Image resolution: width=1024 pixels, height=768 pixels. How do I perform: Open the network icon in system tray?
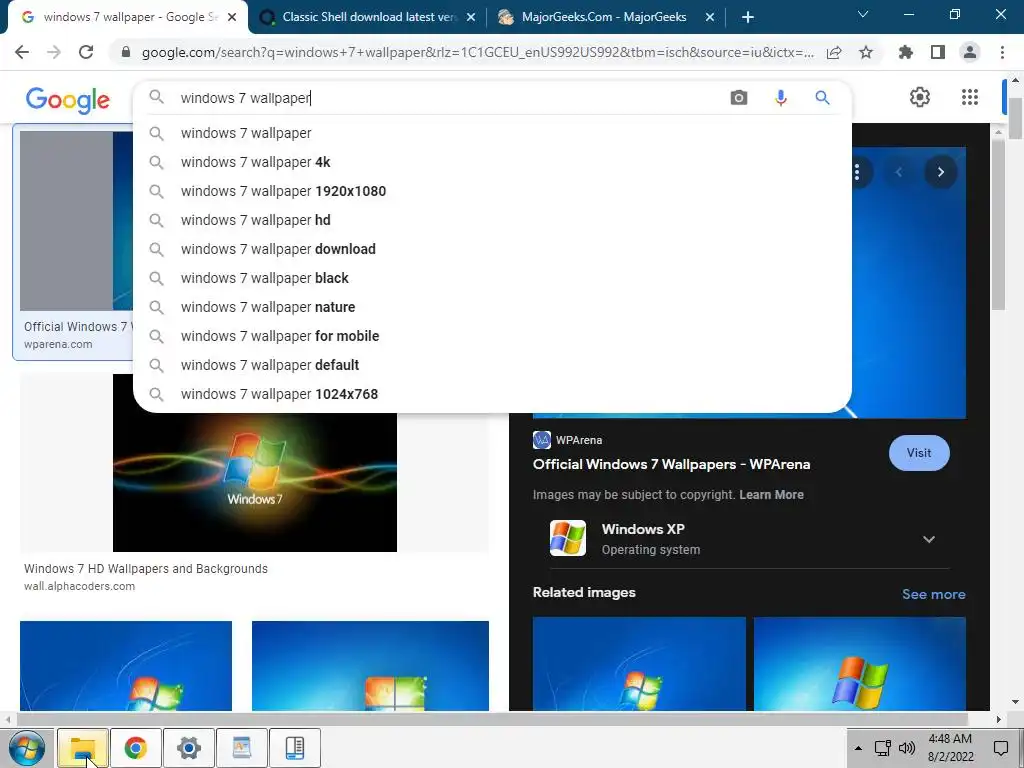(x=882, y=748)
